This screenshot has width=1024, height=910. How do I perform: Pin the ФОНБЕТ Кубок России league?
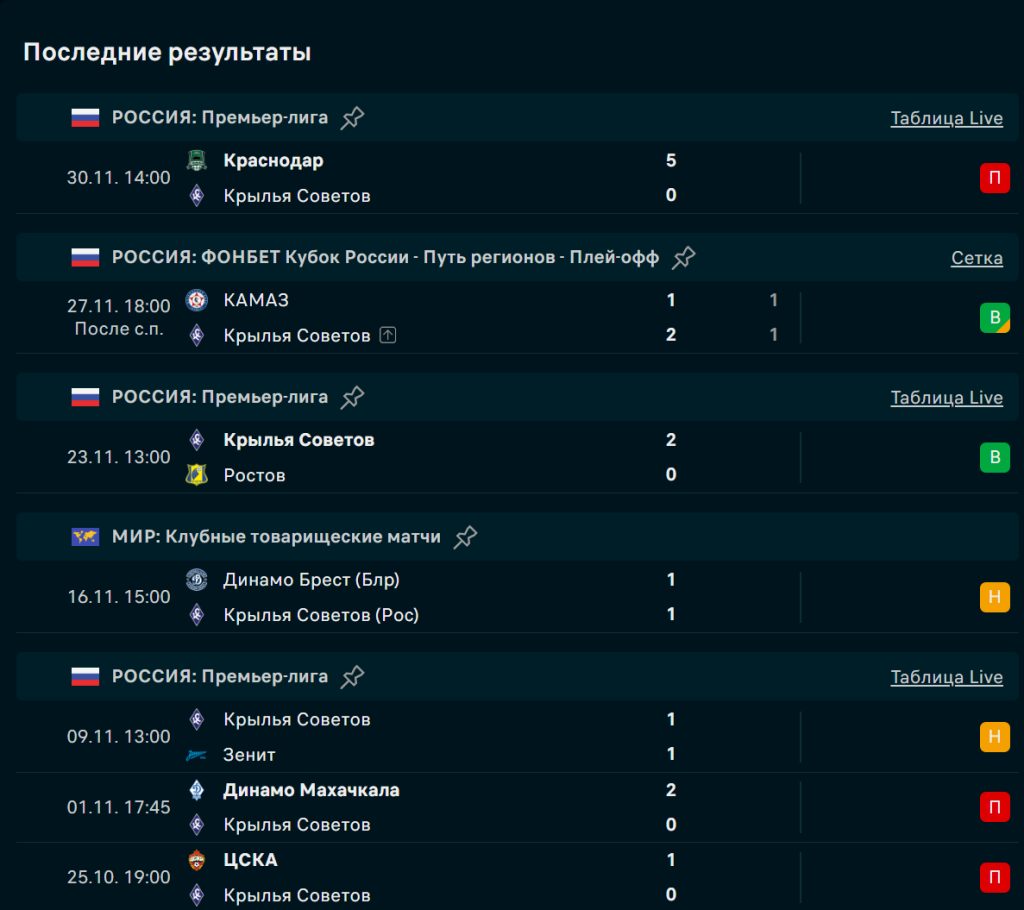[683, 258]
